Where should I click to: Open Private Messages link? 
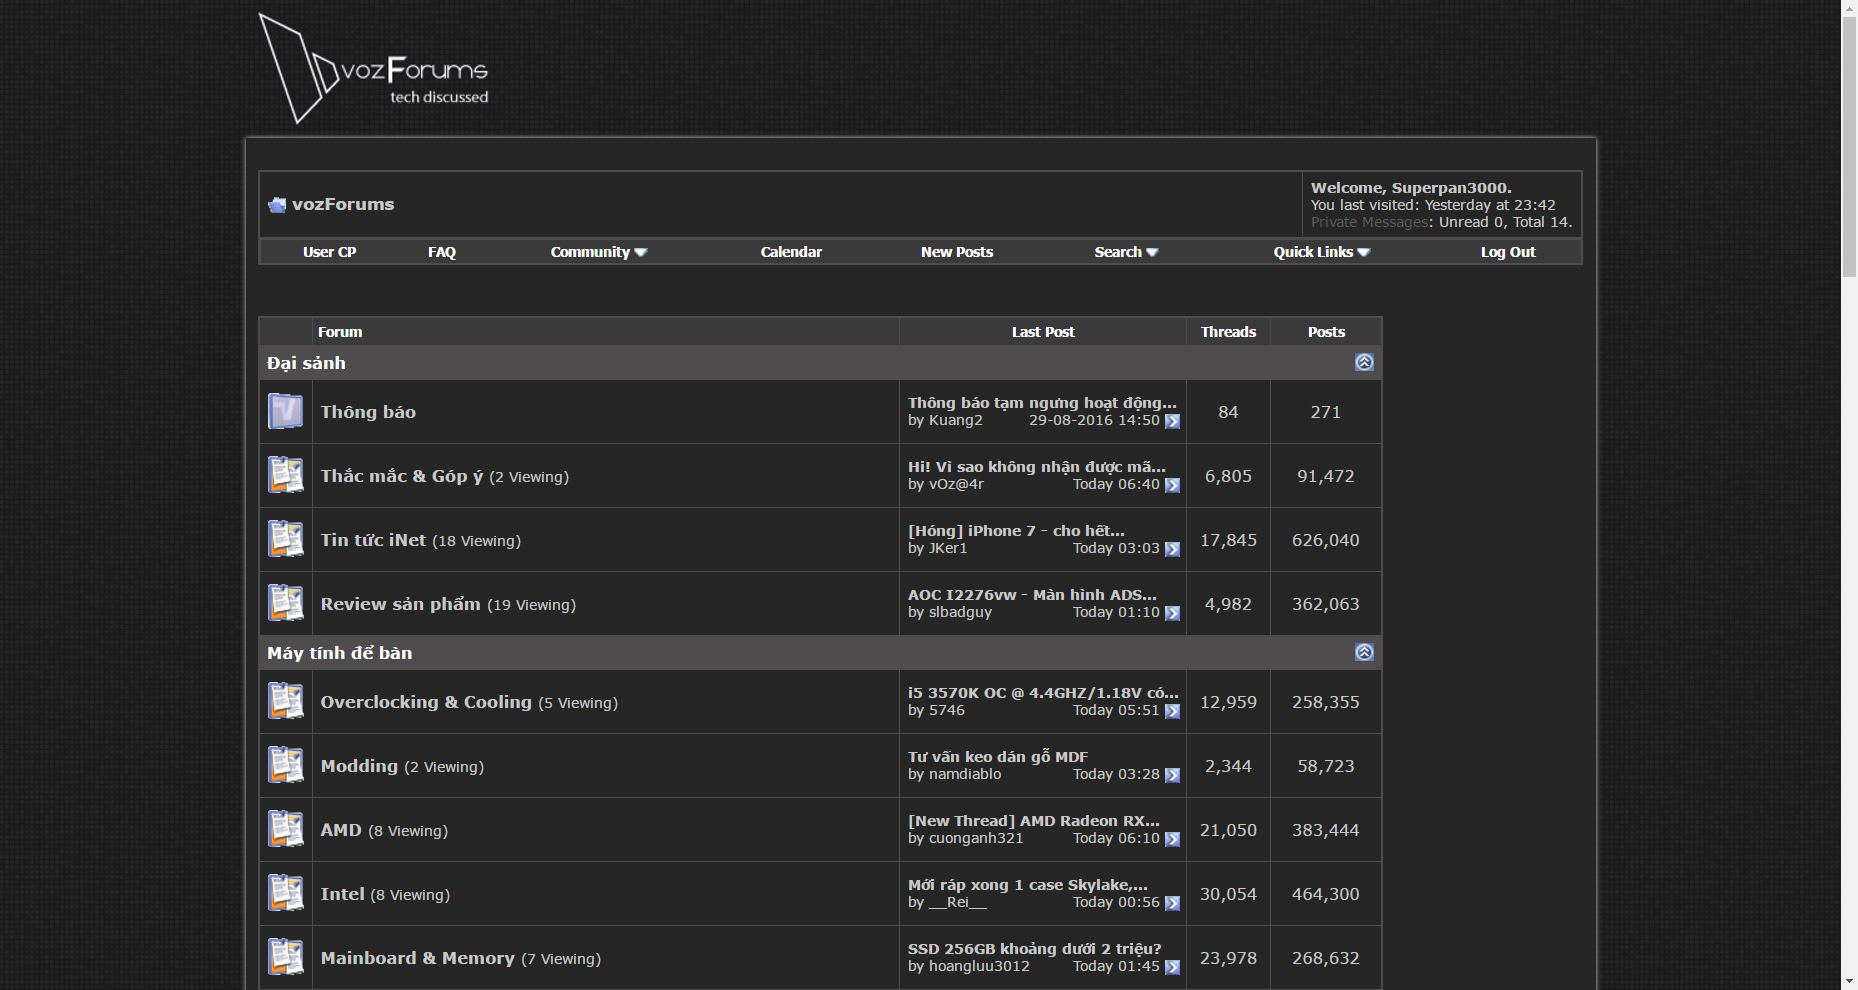(1369, 222)
